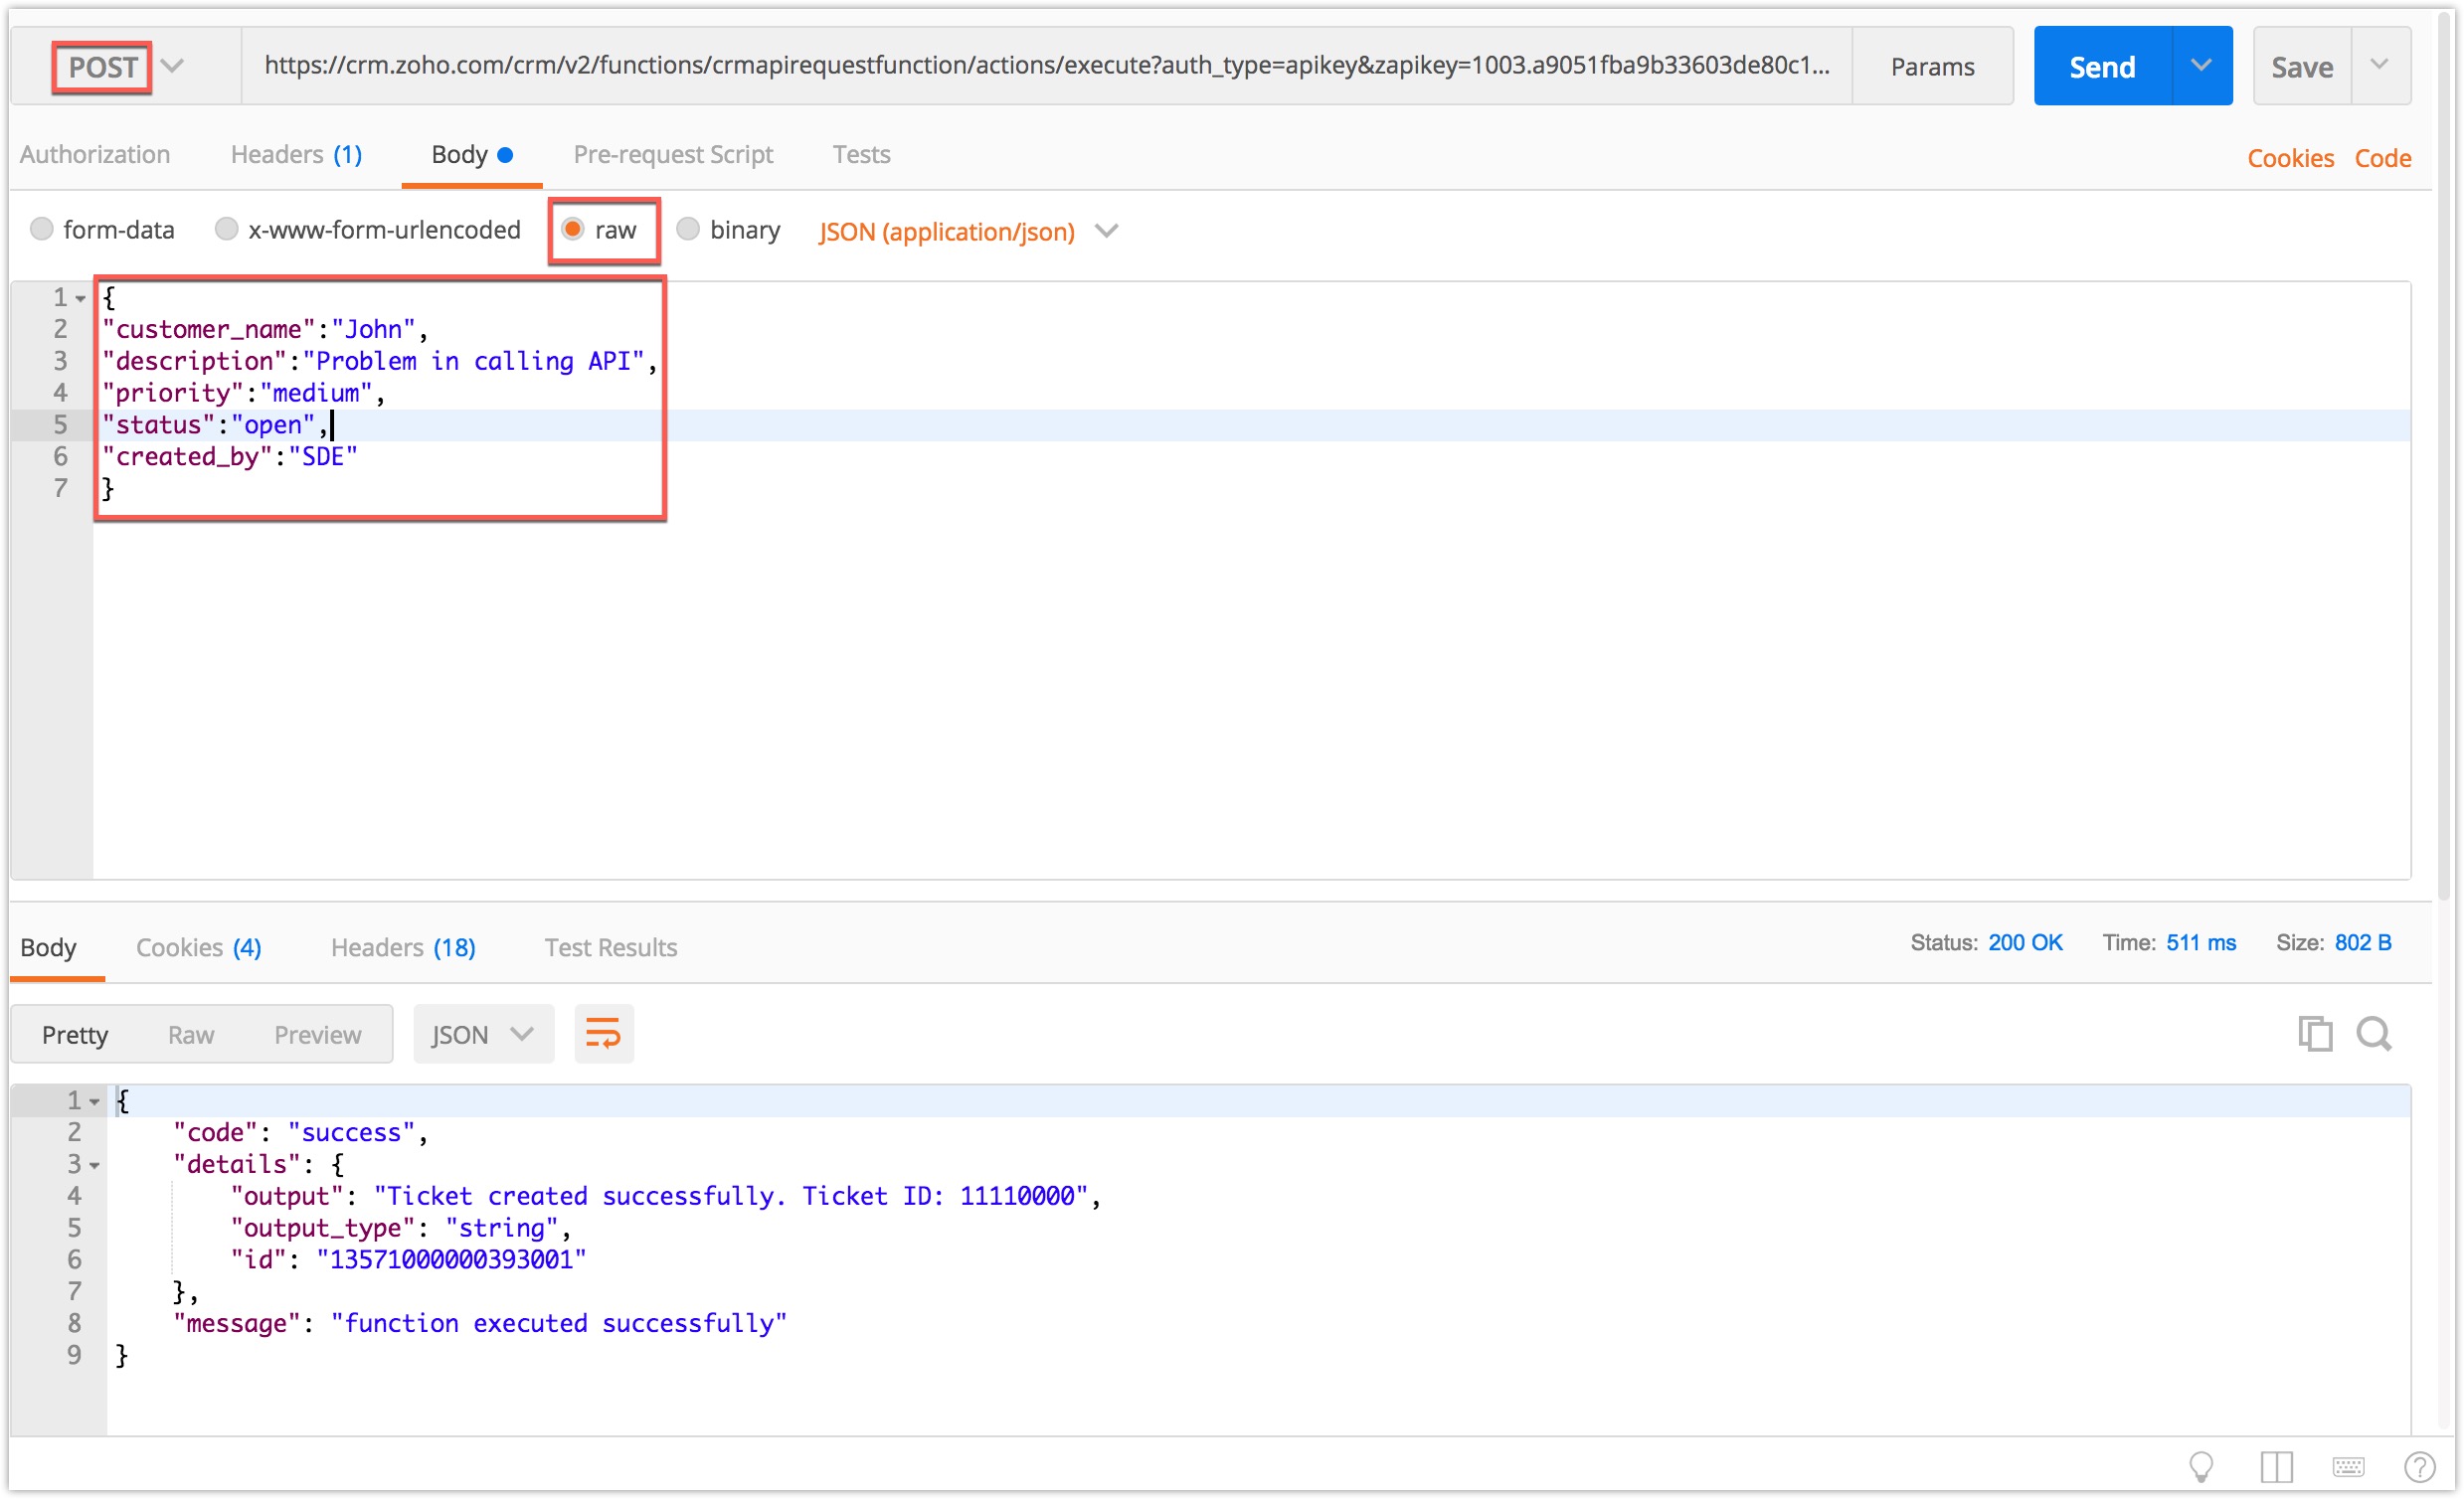
Task: Toggle two-pane view icon at bottom
Action: pos(2276,1467)
